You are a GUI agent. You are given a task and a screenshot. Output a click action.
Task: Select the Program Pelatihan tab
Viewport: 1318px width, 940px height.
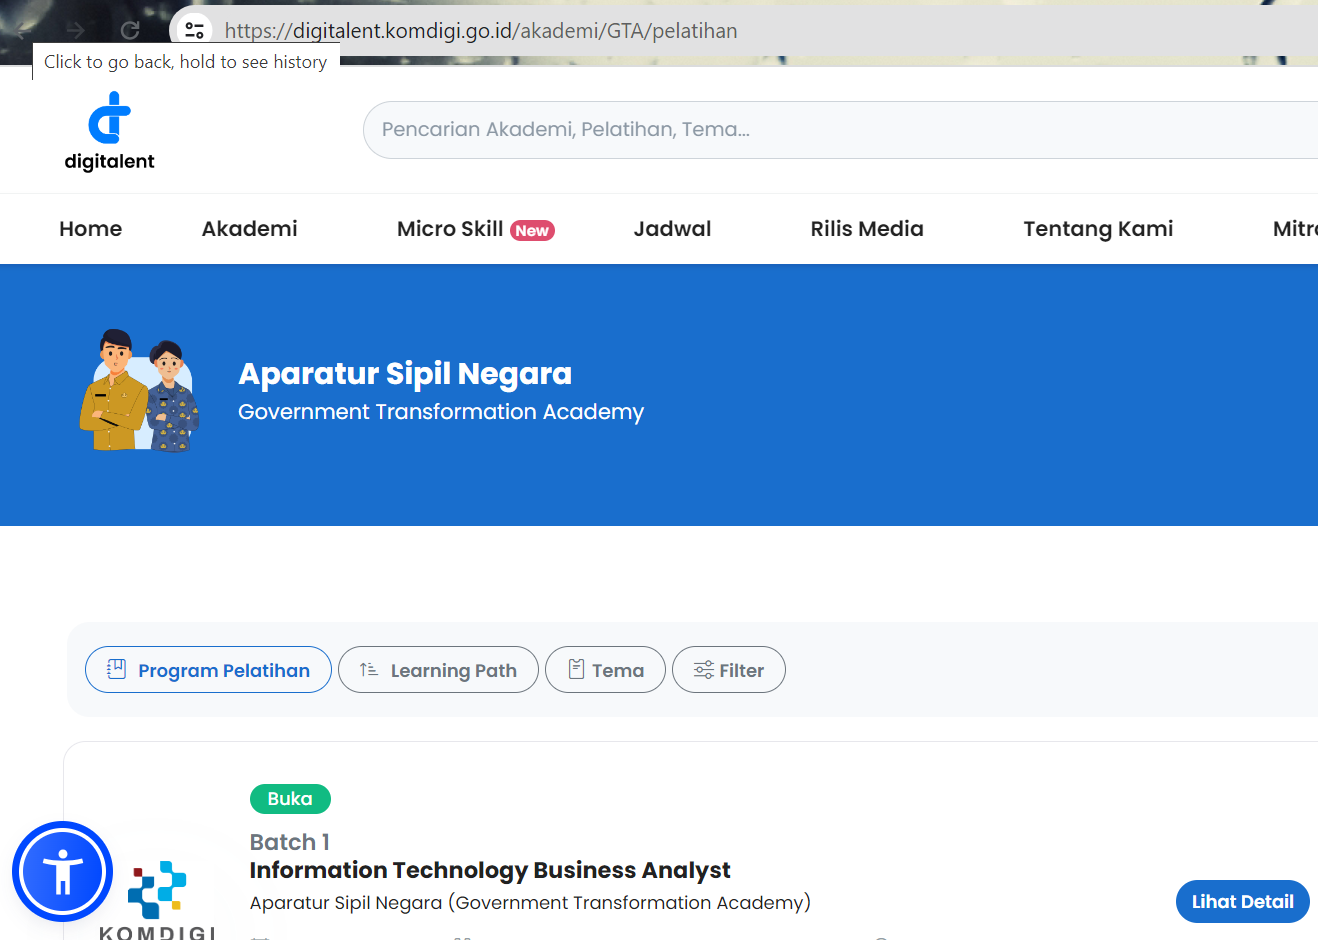coord(208,670)
